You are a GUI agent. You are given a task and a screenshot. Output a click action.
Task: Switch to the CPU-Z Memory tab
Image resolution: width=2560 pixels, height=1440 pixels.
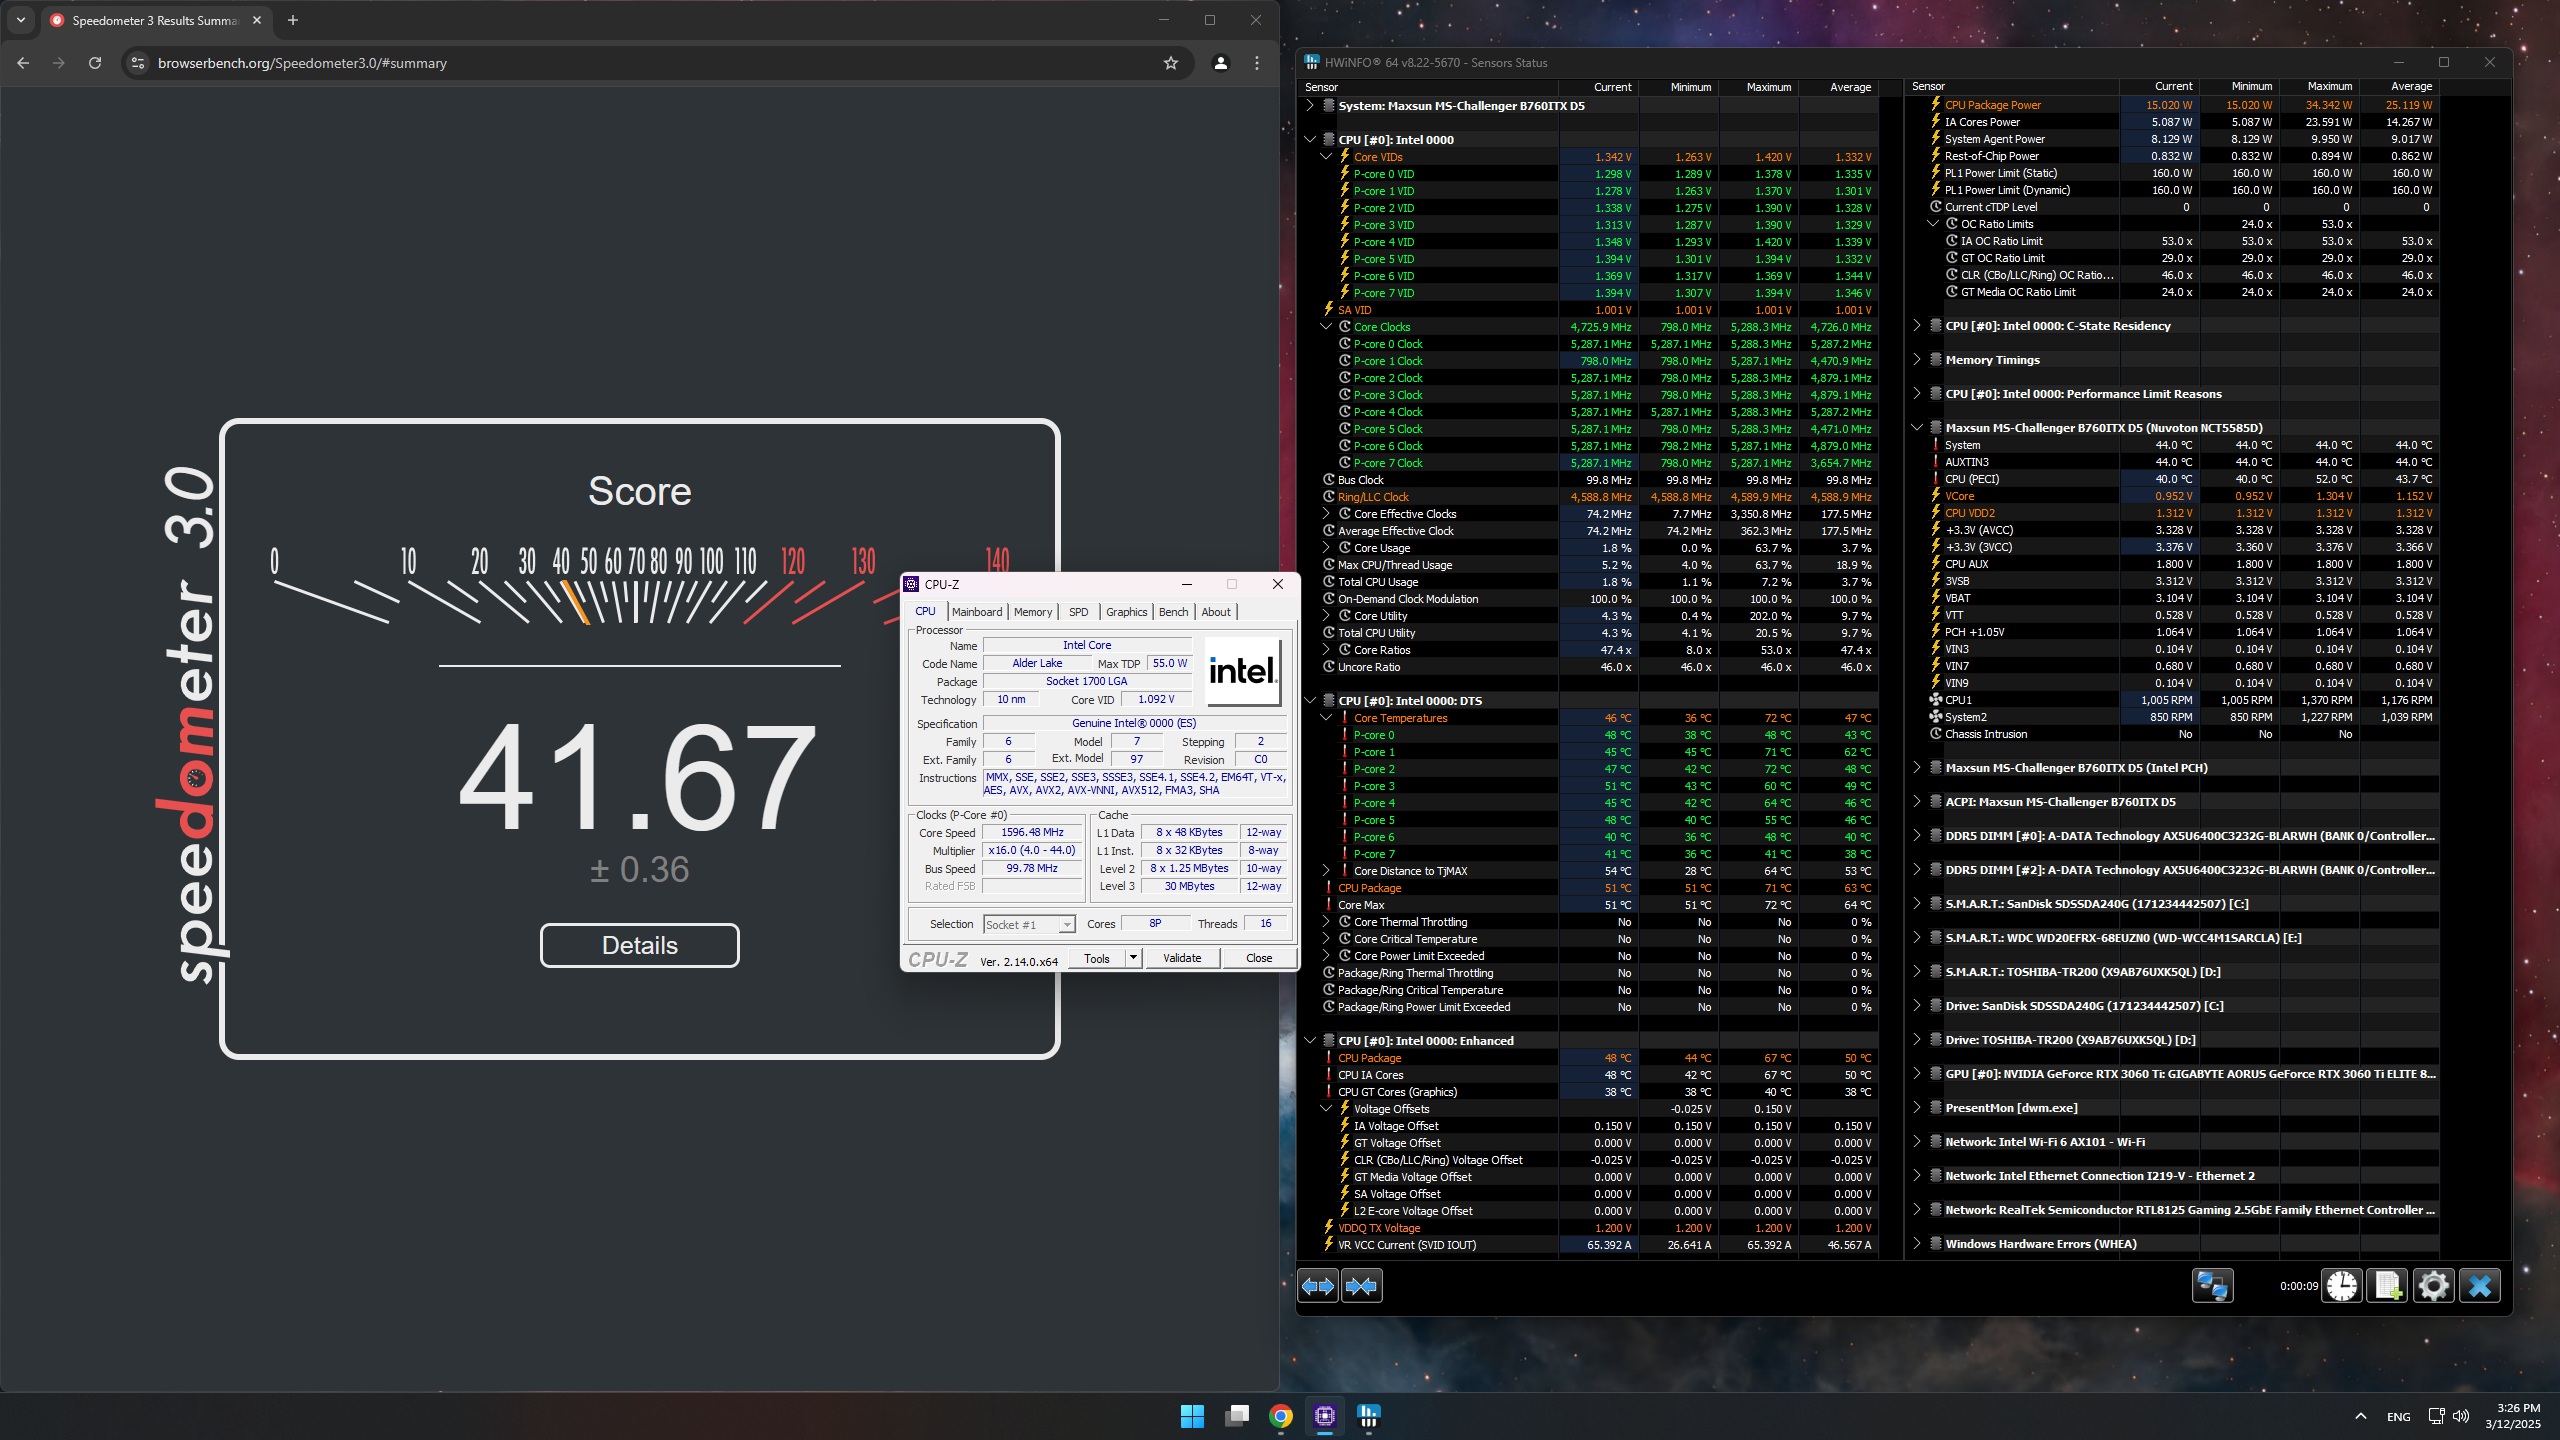(x=1032, y=612)
